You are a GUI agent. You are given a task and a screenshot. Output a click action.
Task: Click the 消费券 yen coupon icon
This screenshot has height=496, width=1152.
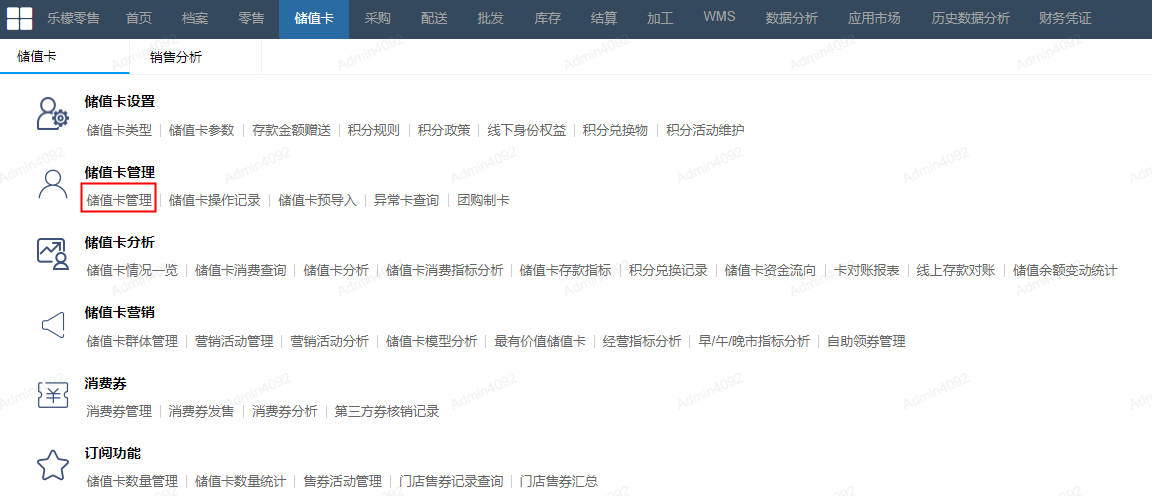(x=52, y=395)
